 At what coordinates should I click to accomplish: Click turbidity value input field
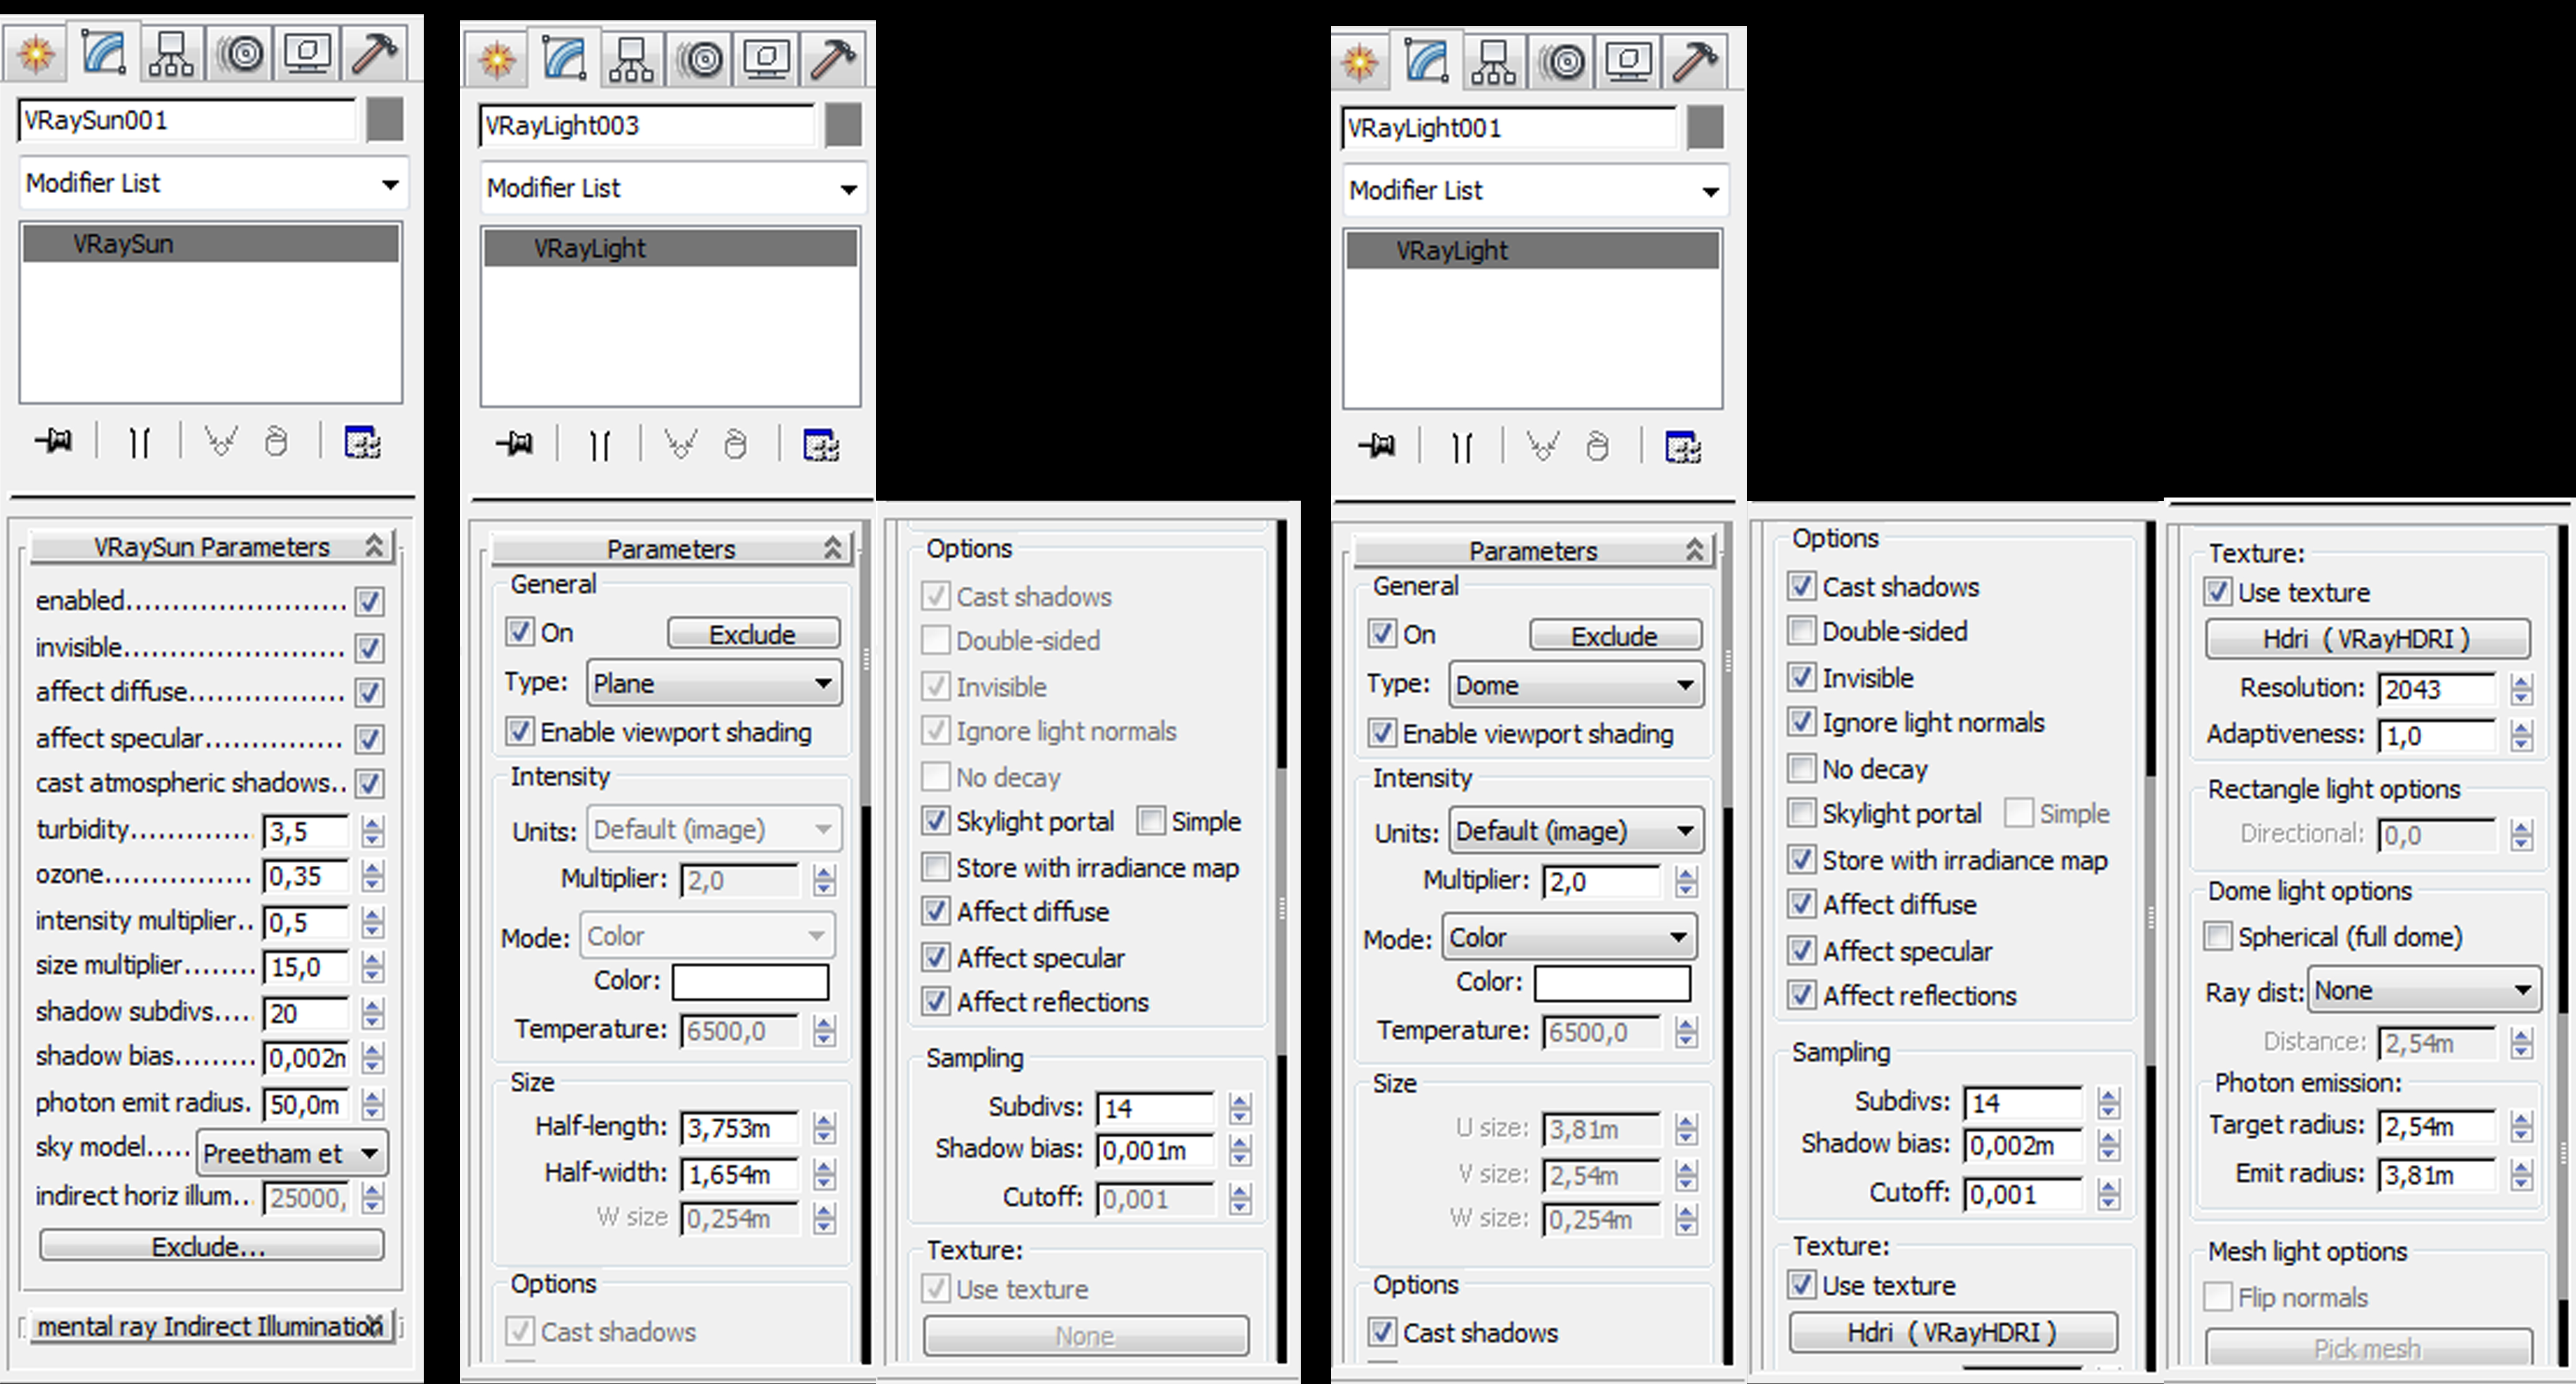(x=305, y=831)
